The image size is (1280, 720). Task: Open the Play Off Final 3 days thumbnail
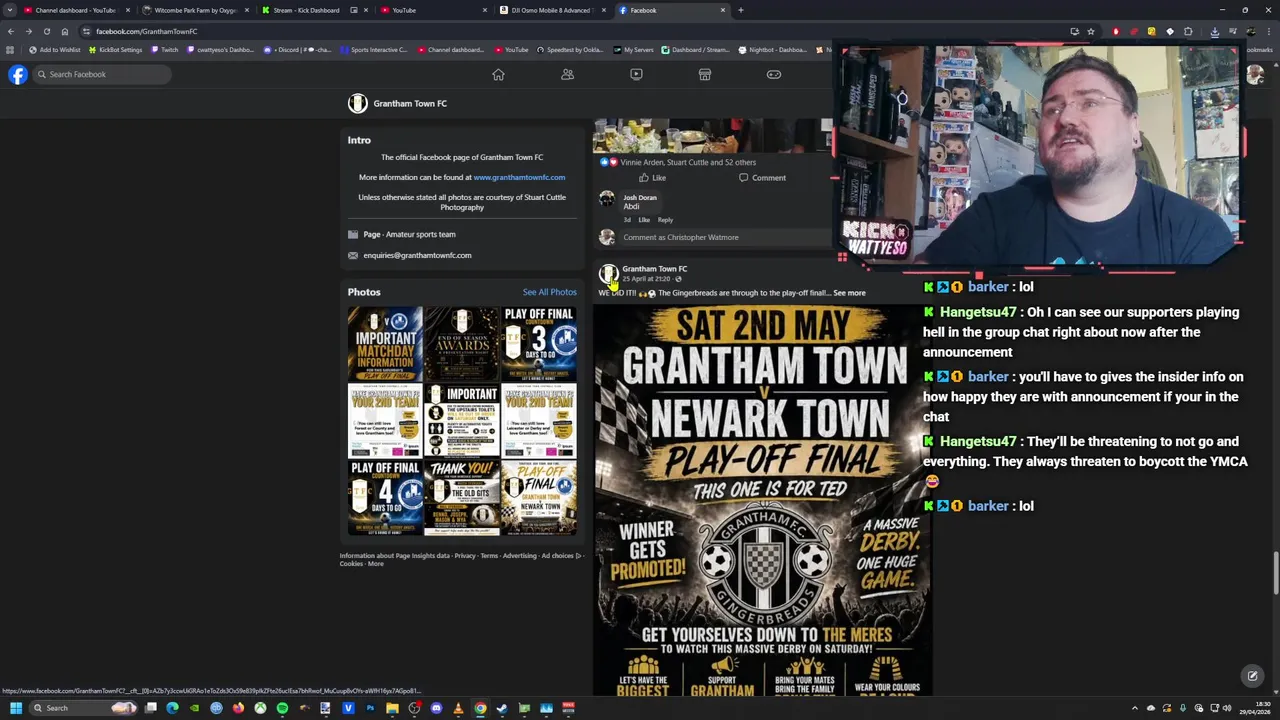[x=539, y=344]
